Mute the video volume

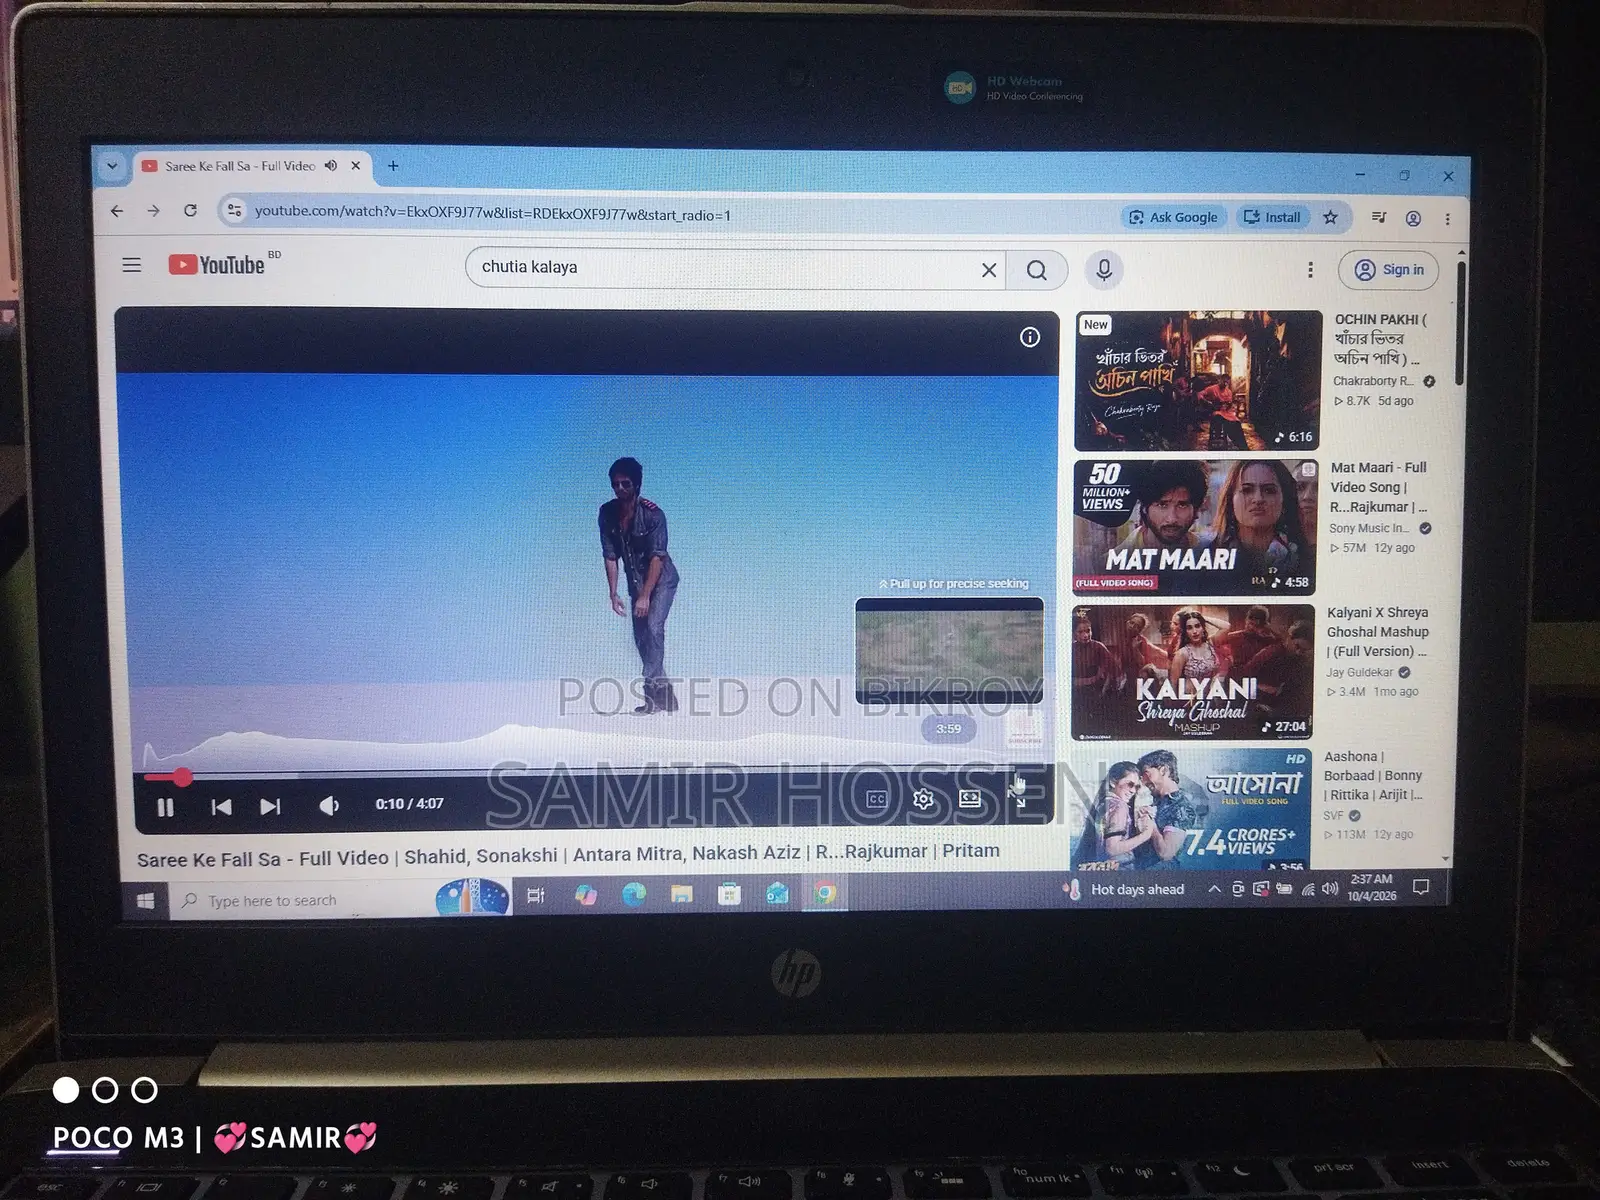pos(329,805)
